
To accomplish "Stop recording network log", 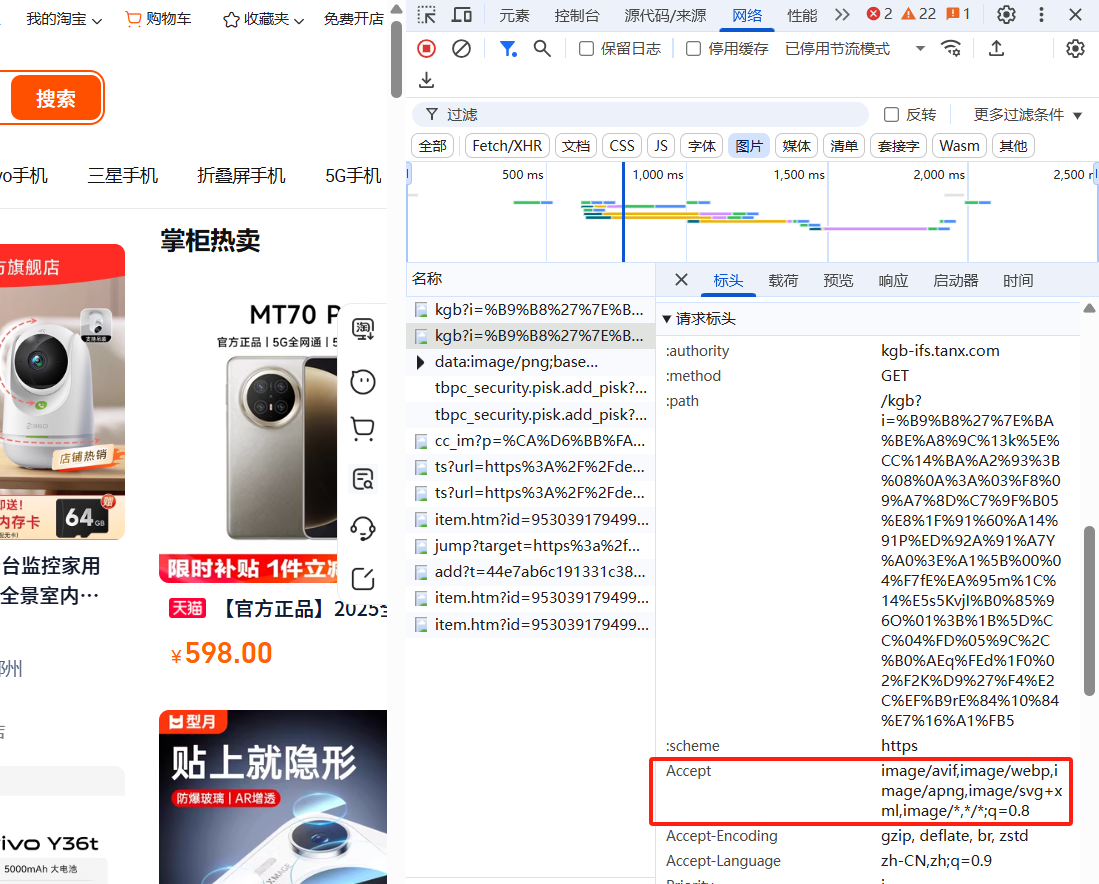I will tap(426, 48).
